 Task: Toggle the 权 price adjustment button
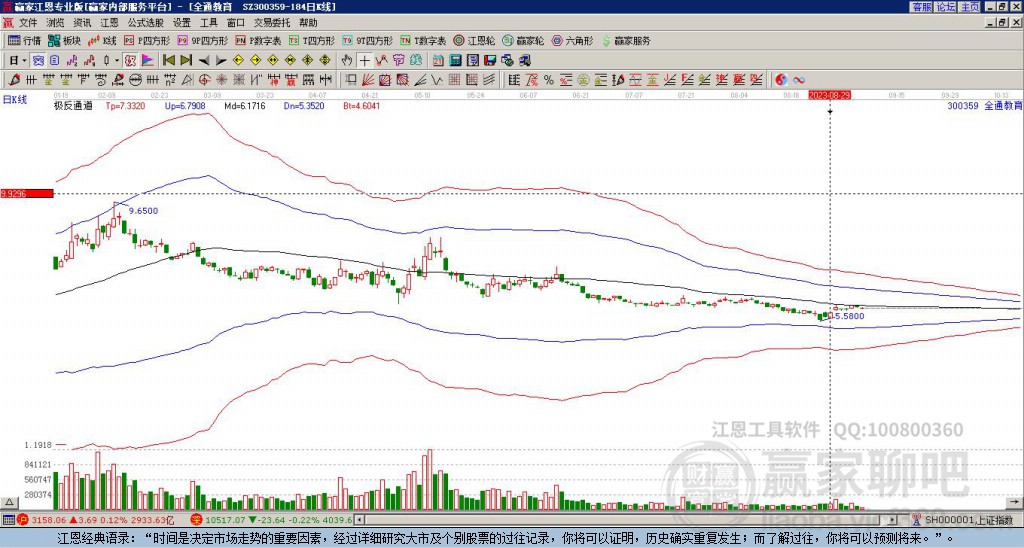point(130,61)
